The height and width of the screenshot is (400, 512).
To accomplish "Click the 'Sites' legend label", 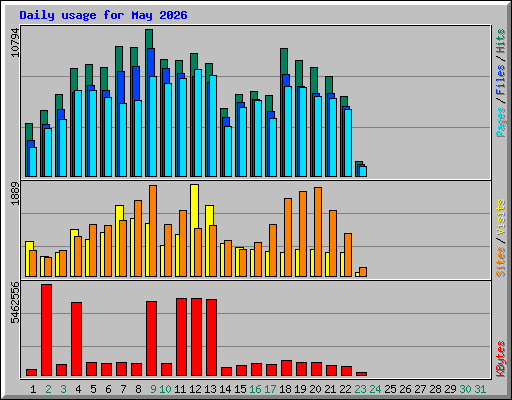I will 500,262.
